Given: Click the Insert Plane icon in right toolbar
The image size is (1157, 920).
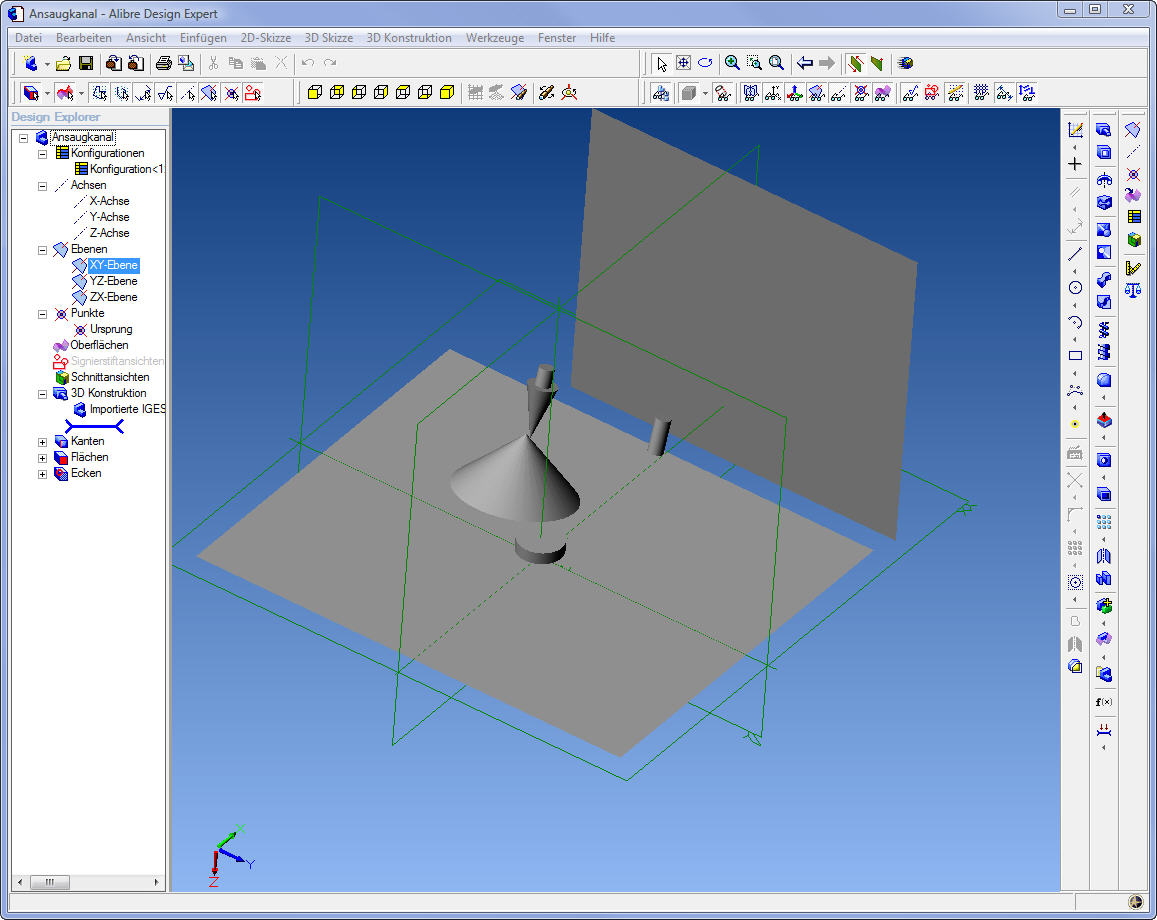Looking at the screenshot, I should click(x=1133, y=130).
